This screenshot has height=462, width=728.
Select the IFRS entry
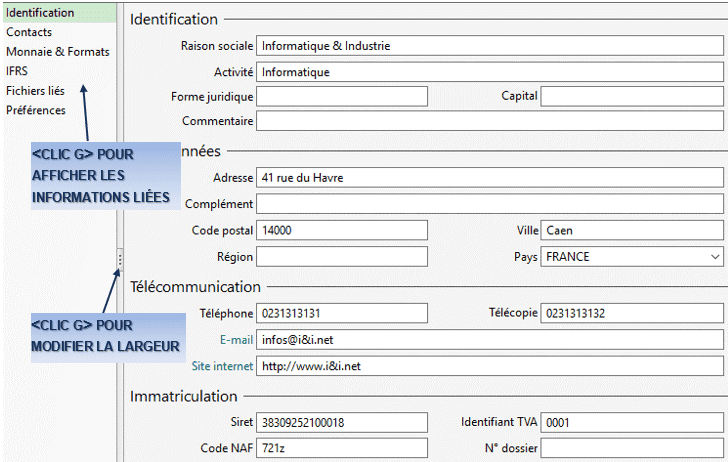(x=17, y=71)
